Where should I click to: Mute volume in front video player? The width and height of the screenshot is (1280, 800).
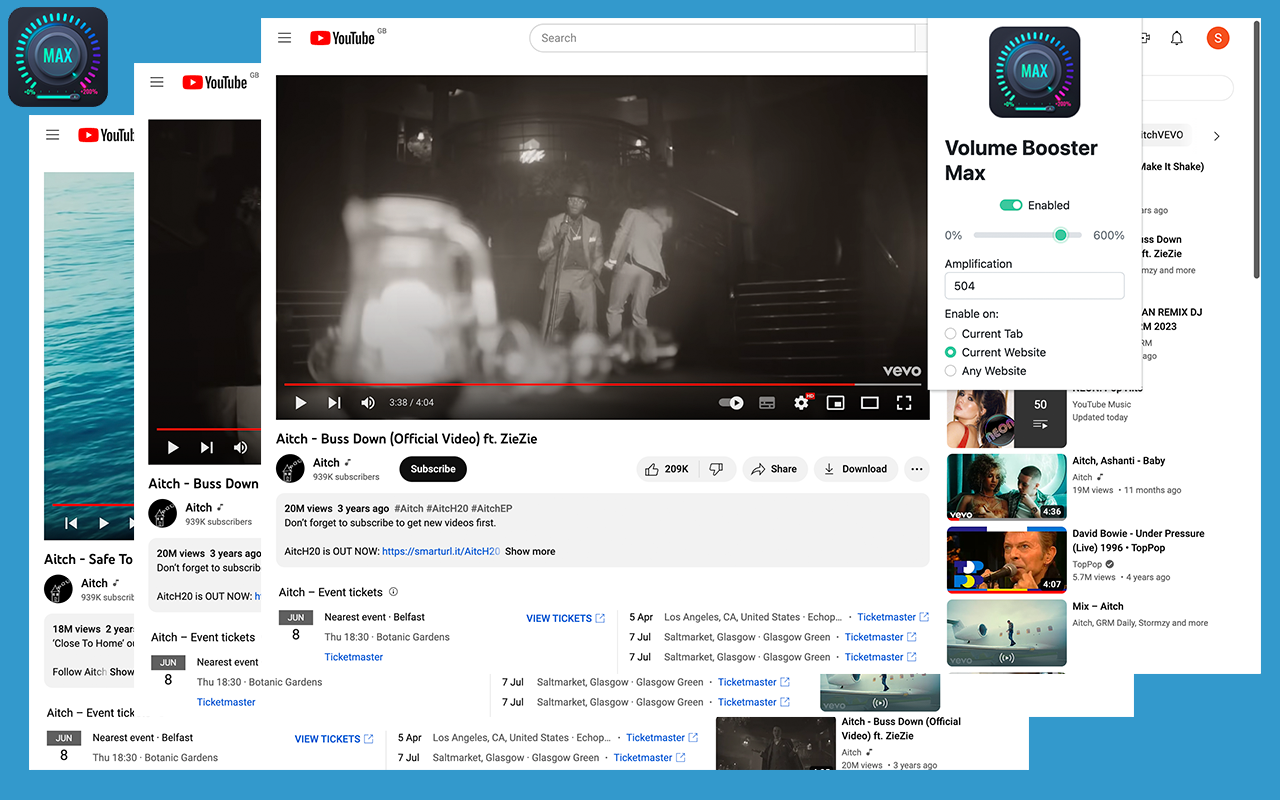[368, 403]
